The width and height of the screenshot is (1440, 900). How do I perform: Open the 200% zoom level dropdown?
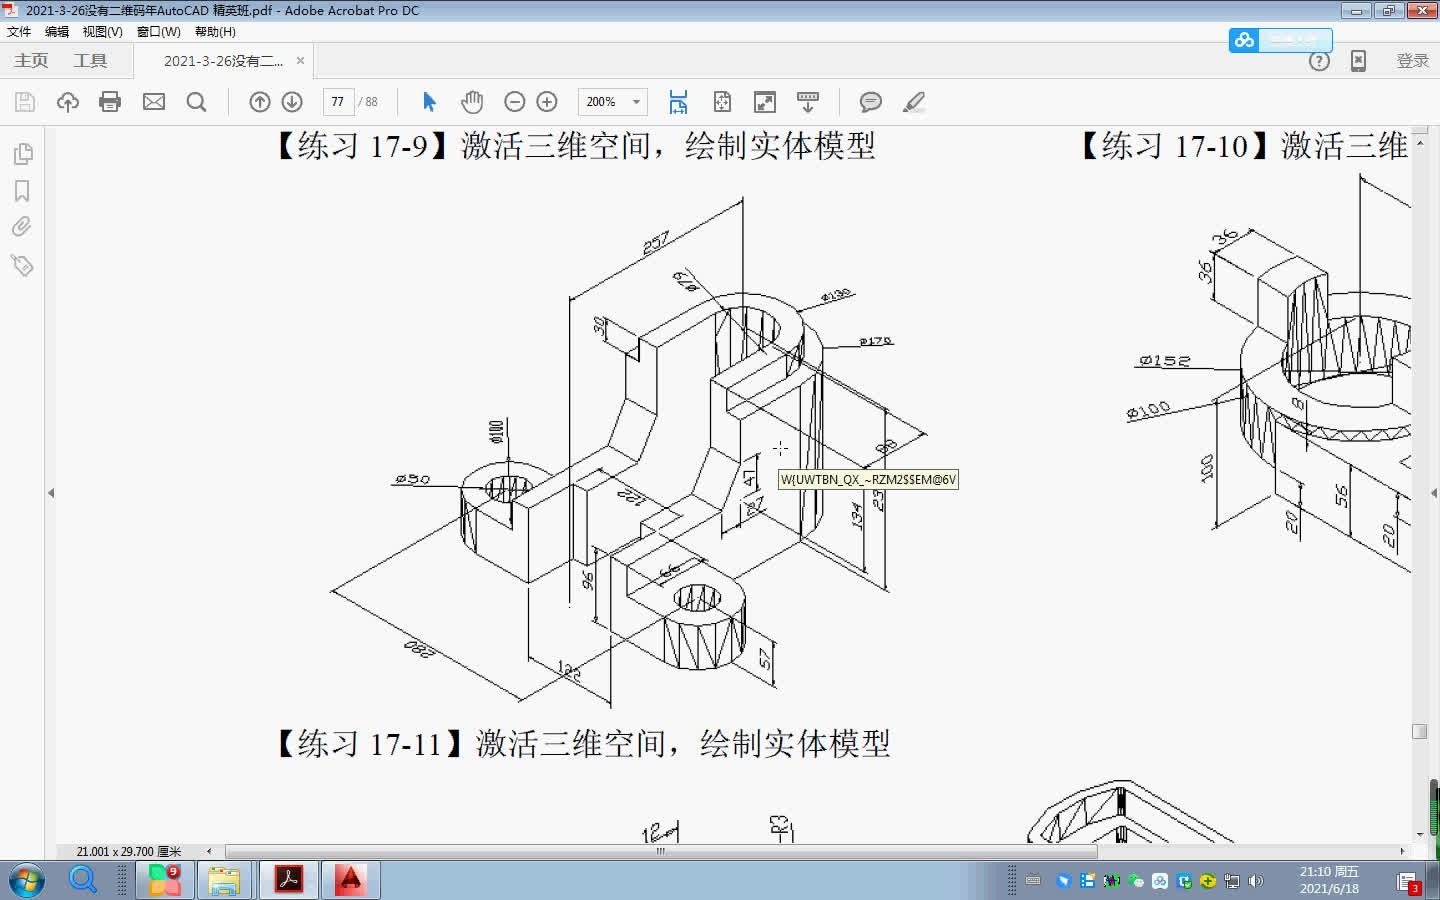click(638, 101)
